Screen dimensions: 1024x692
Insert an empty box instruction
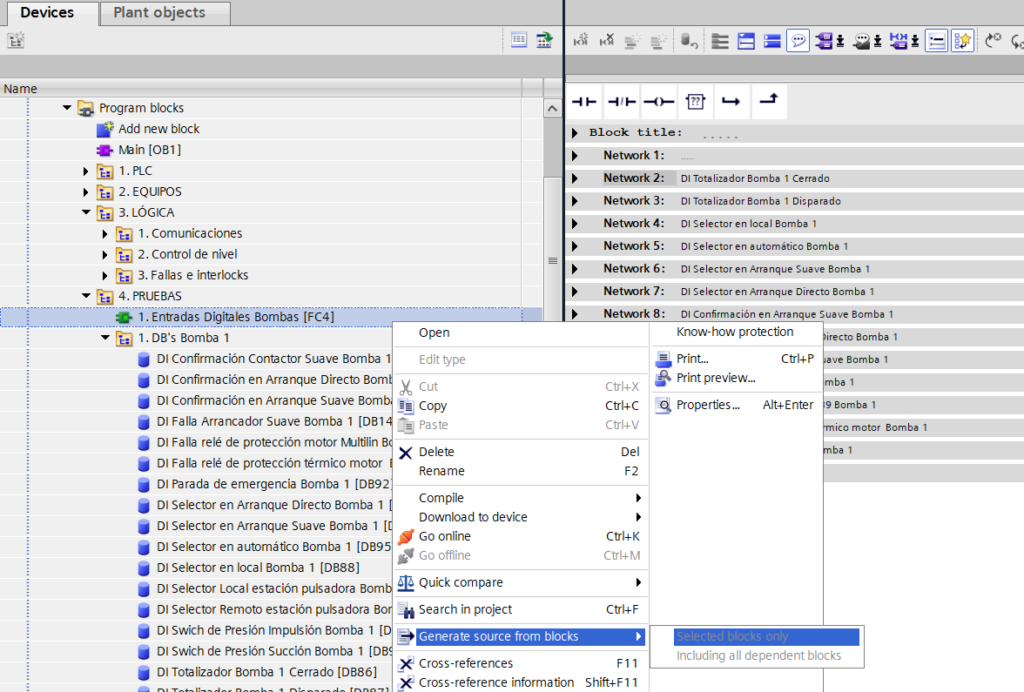pyautogui.click(x=696, y=101)
